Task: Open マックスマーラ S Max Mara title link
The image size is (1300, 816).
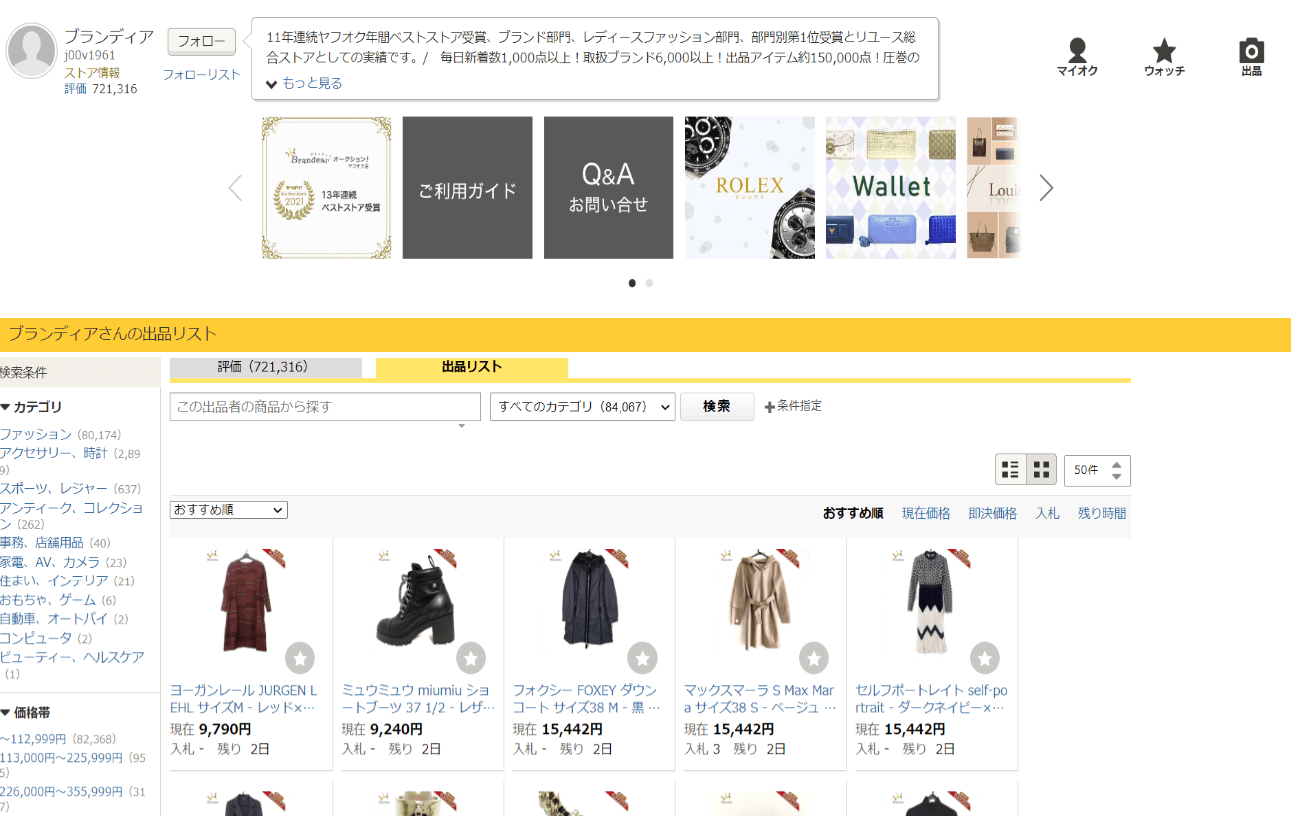Action: (759, 699)
